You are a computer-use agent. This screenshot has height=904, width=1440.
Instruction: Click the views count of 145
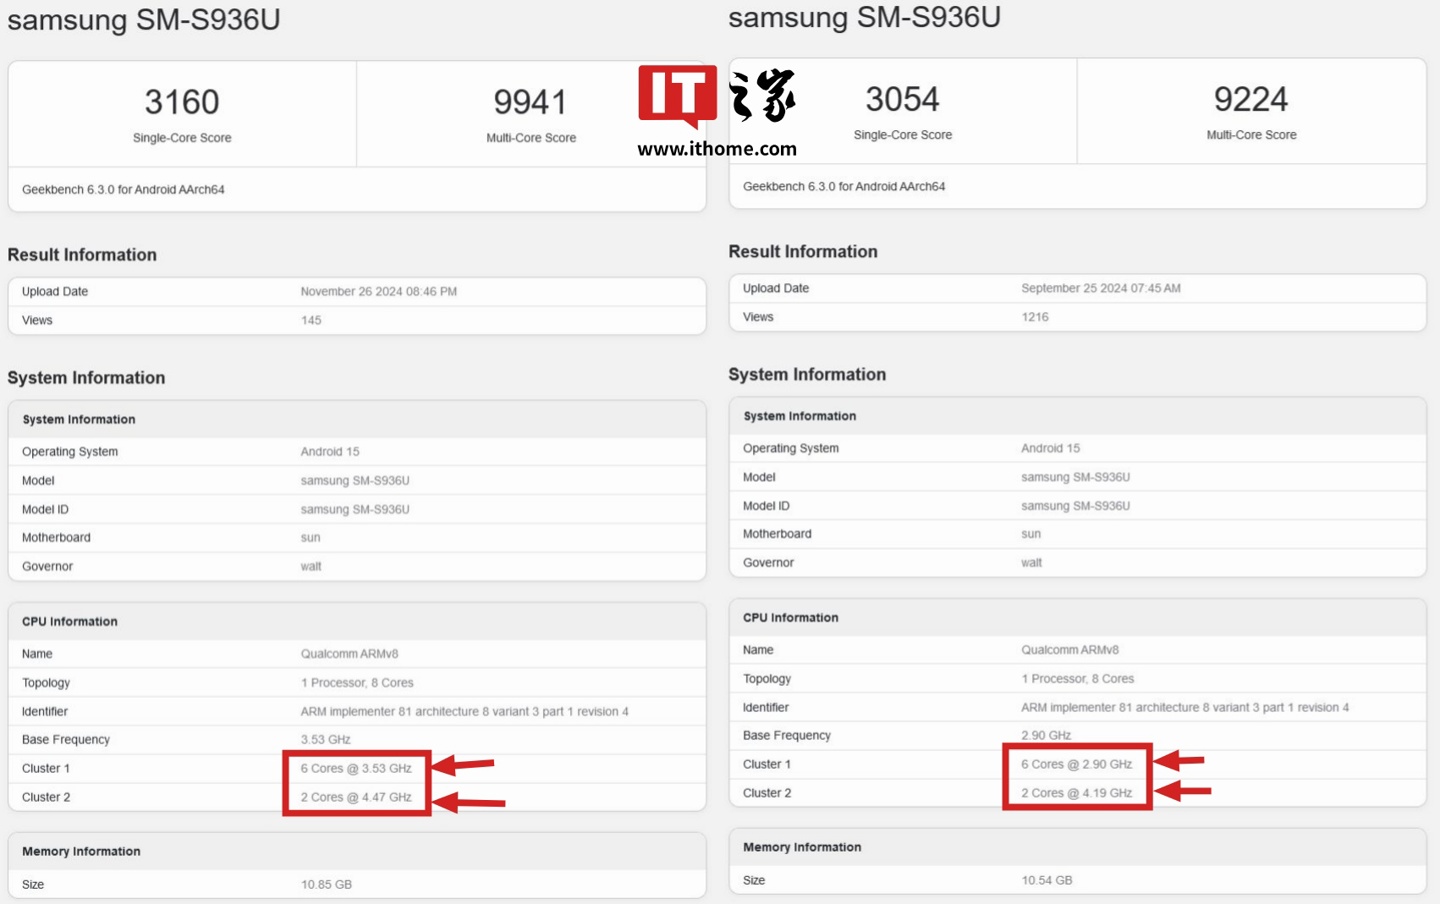tap(311, 321)
